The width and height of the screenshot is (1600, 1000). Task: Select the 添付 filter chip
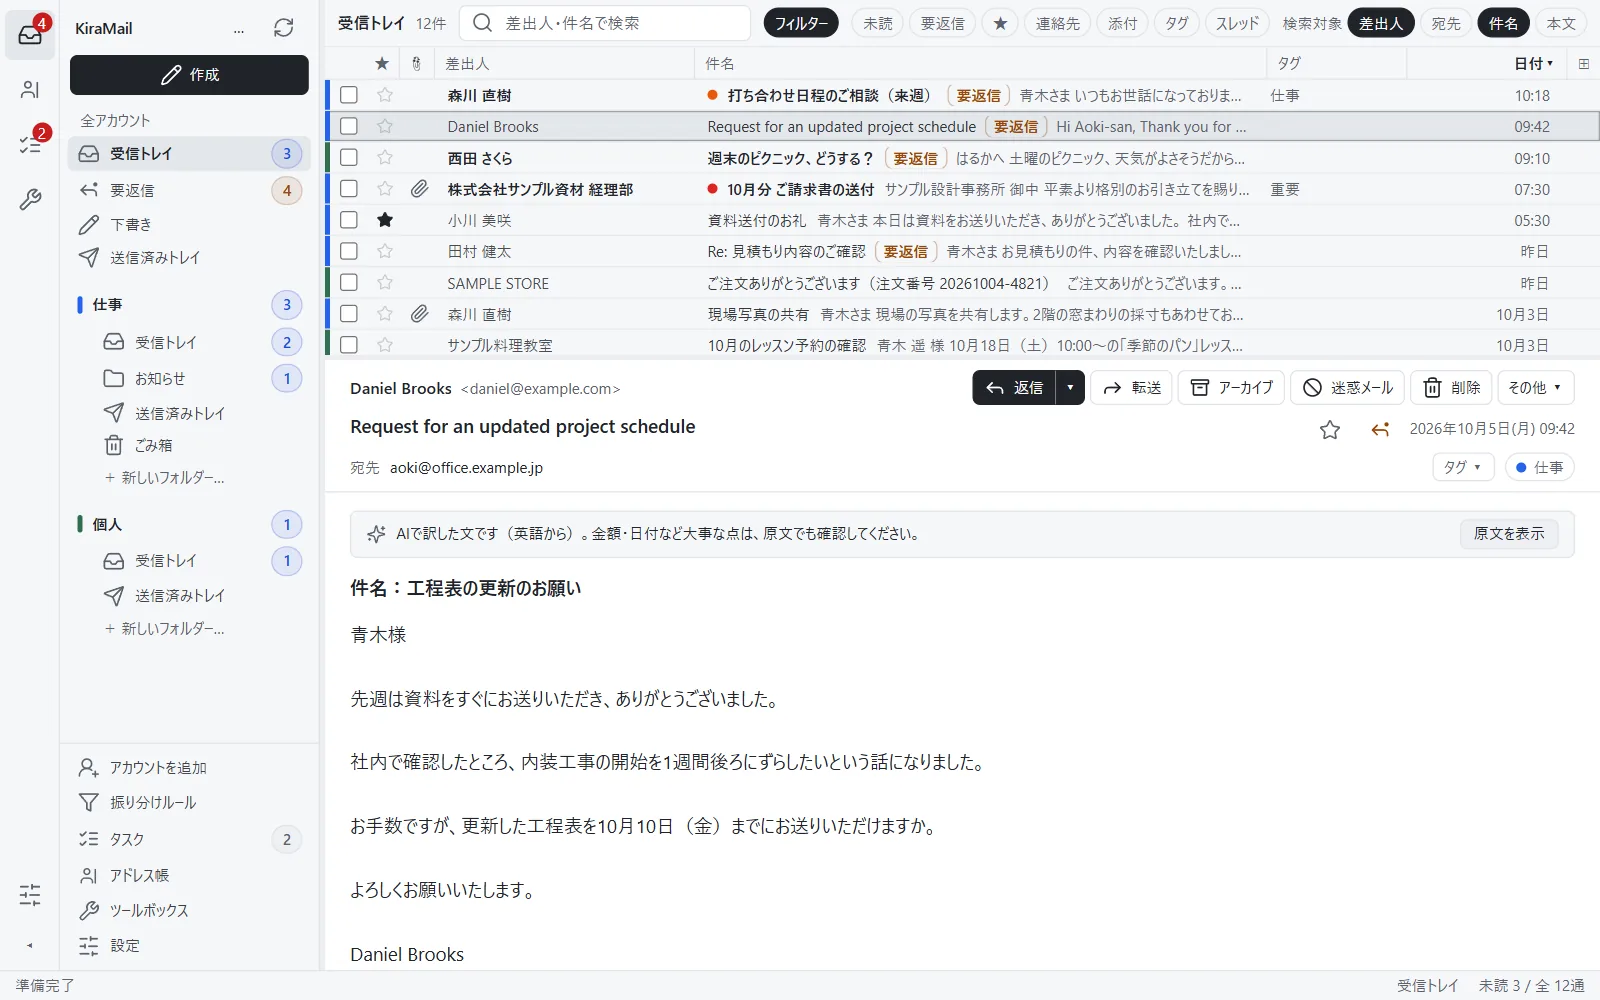coord(1122,23)
